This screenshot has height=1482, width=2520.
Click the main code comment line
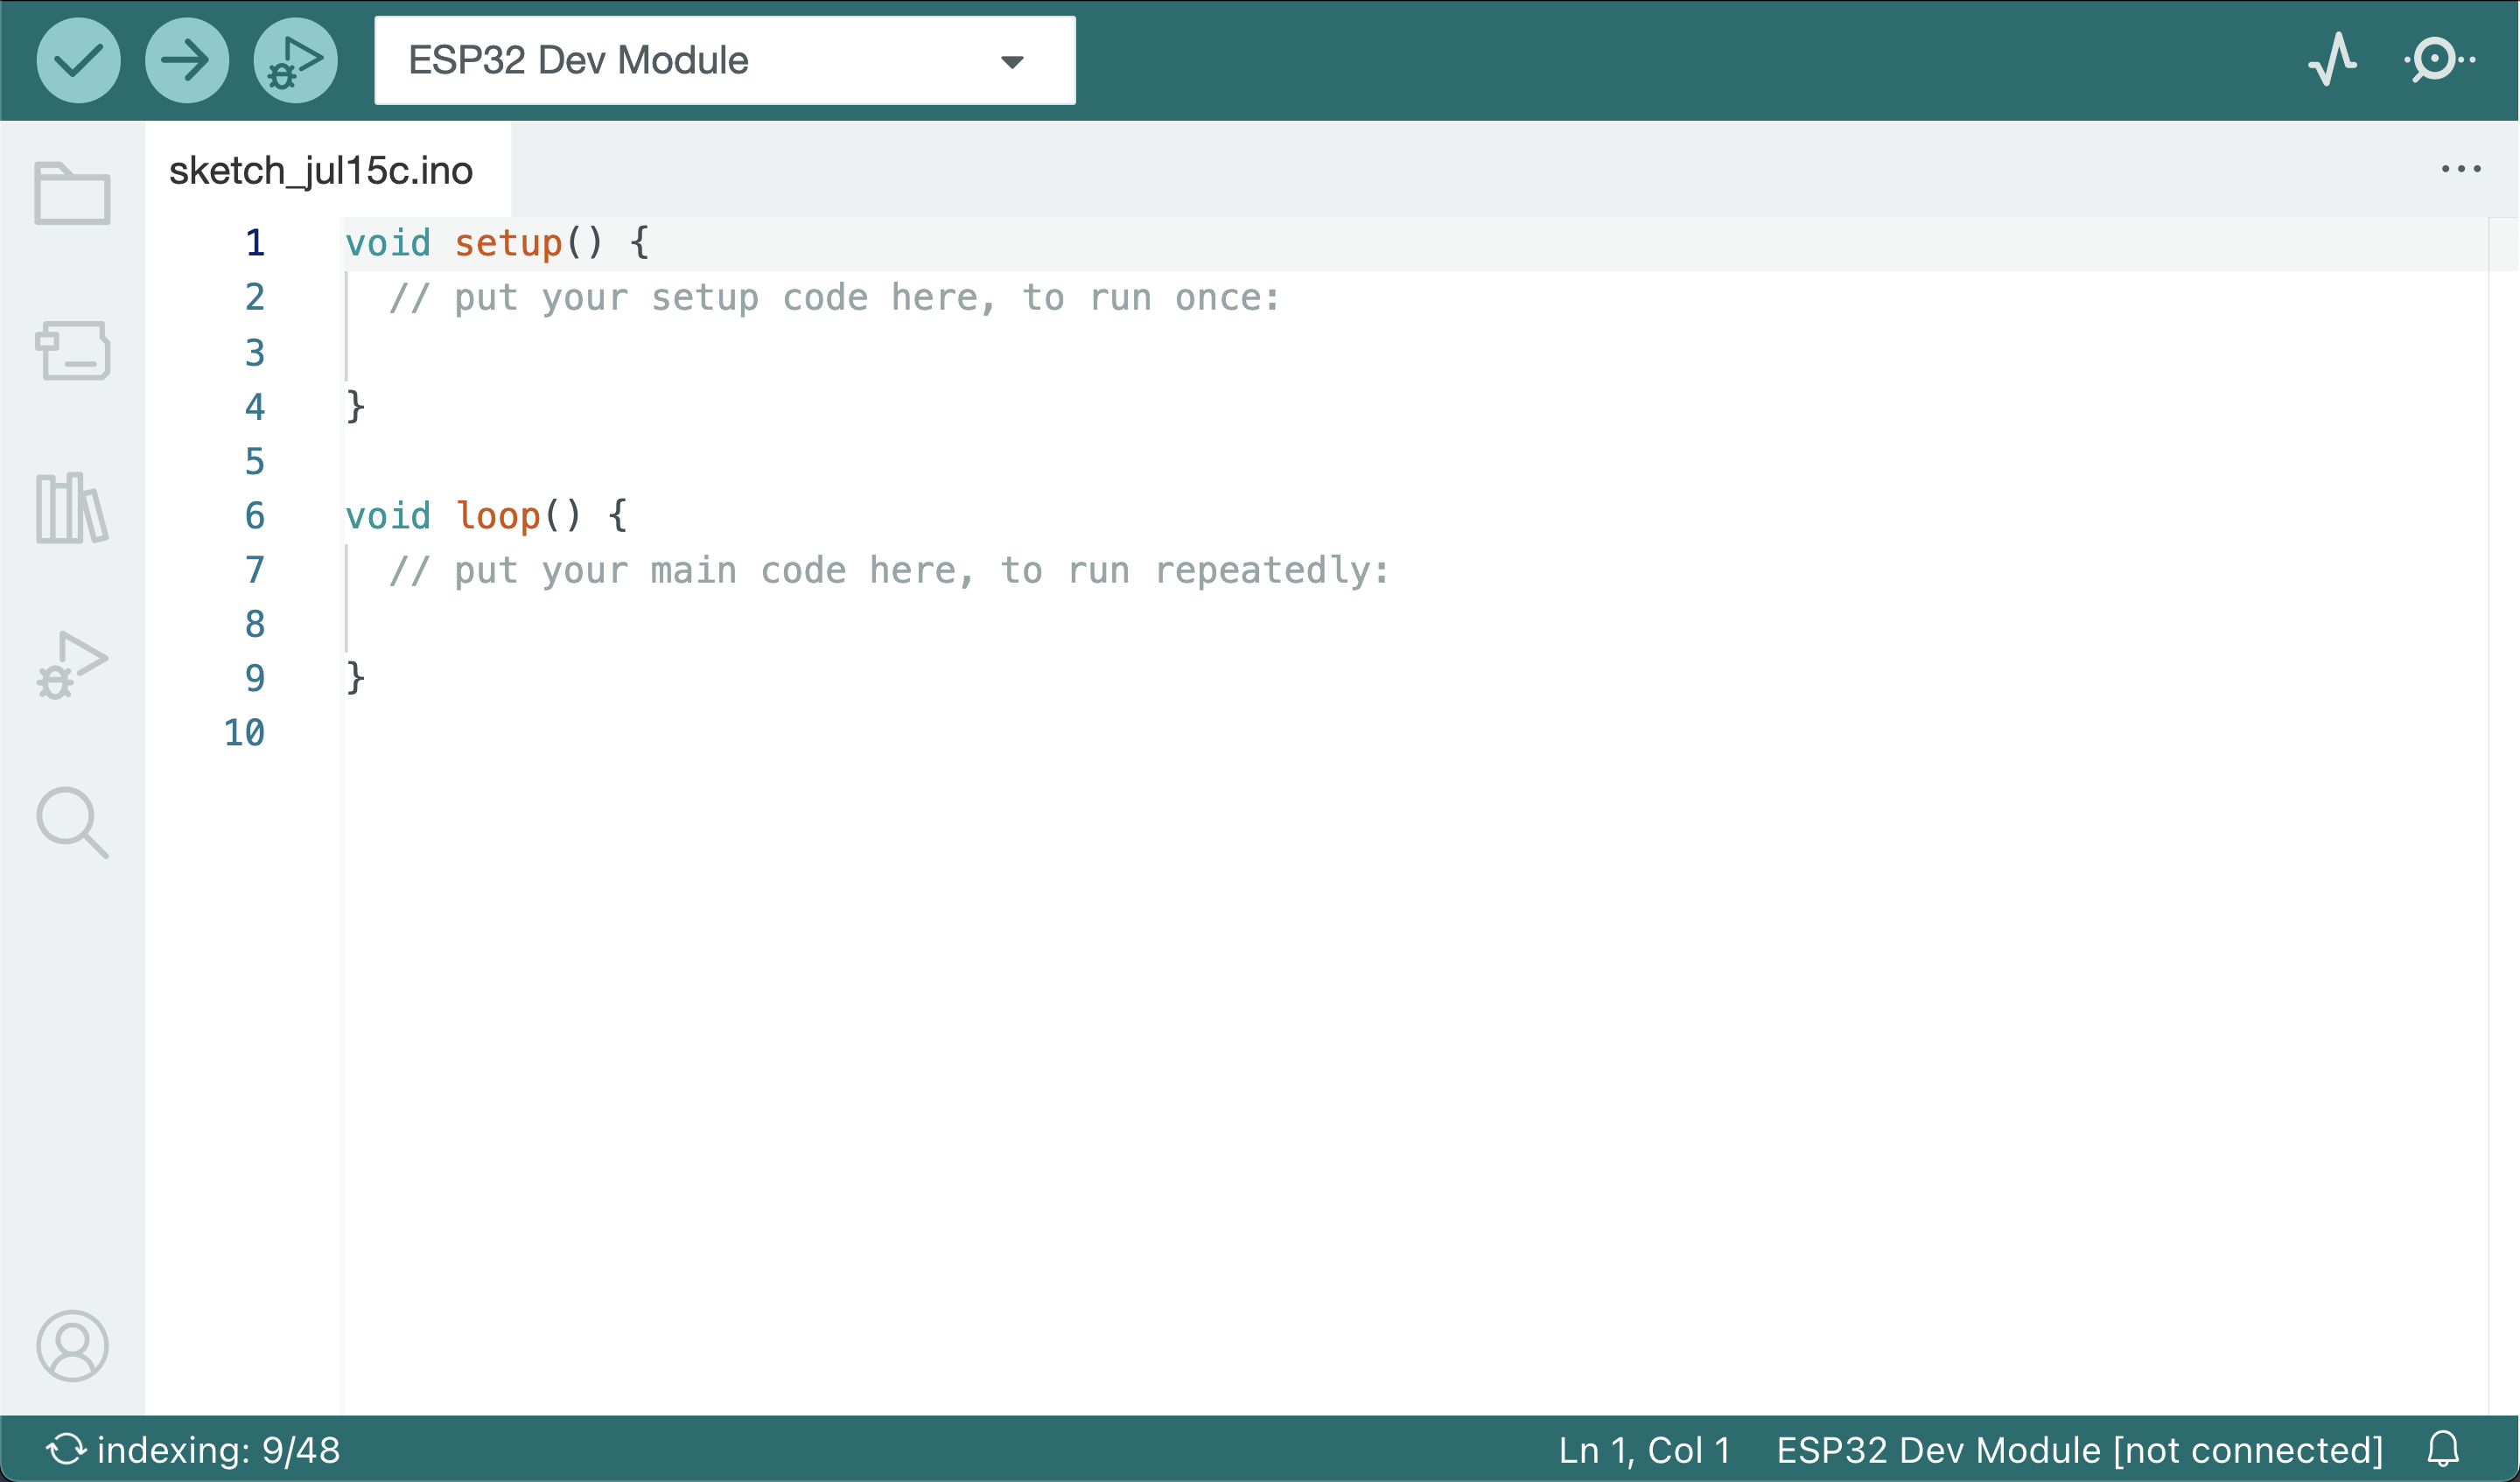tap(889, 571)
